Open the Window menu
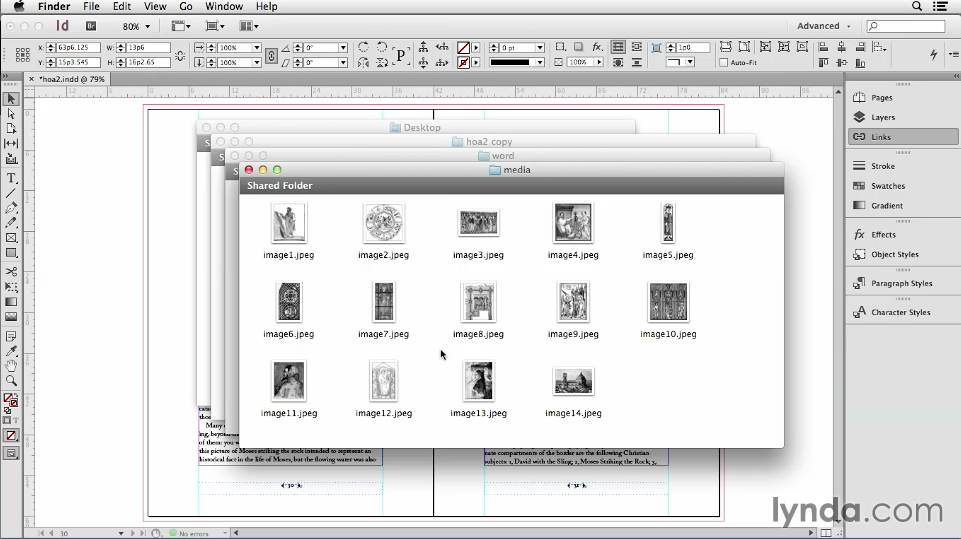Viewport: 961px width, 539px height. [x=224, y=6]
